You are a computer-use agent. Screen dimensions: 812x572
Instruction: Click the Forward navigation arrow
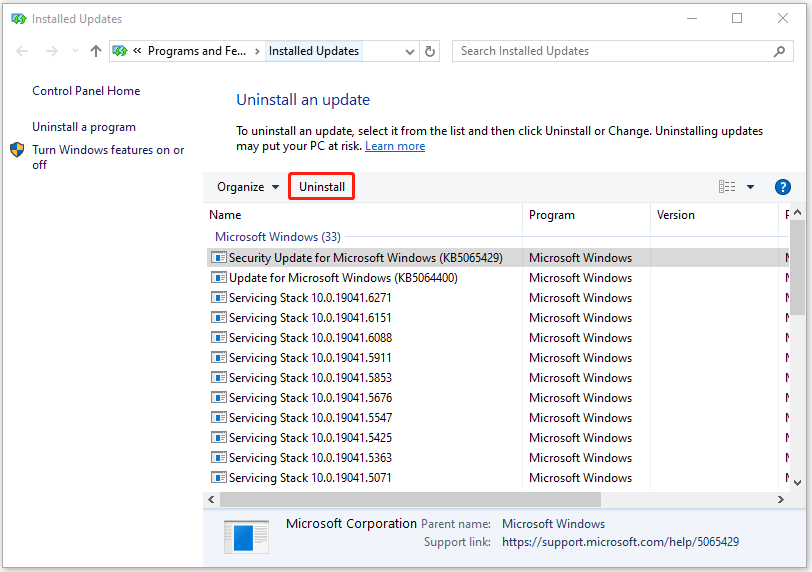coord(52,51)
